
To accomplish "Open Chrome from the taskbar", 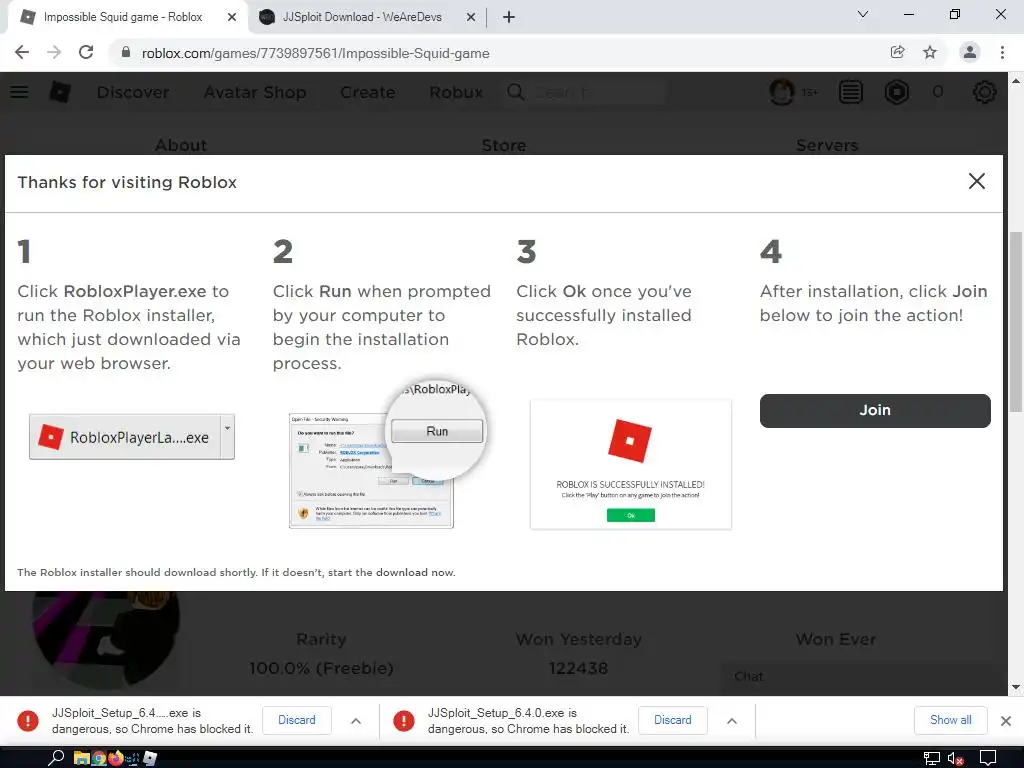I will pyautogui.click(x=99, y=758).
